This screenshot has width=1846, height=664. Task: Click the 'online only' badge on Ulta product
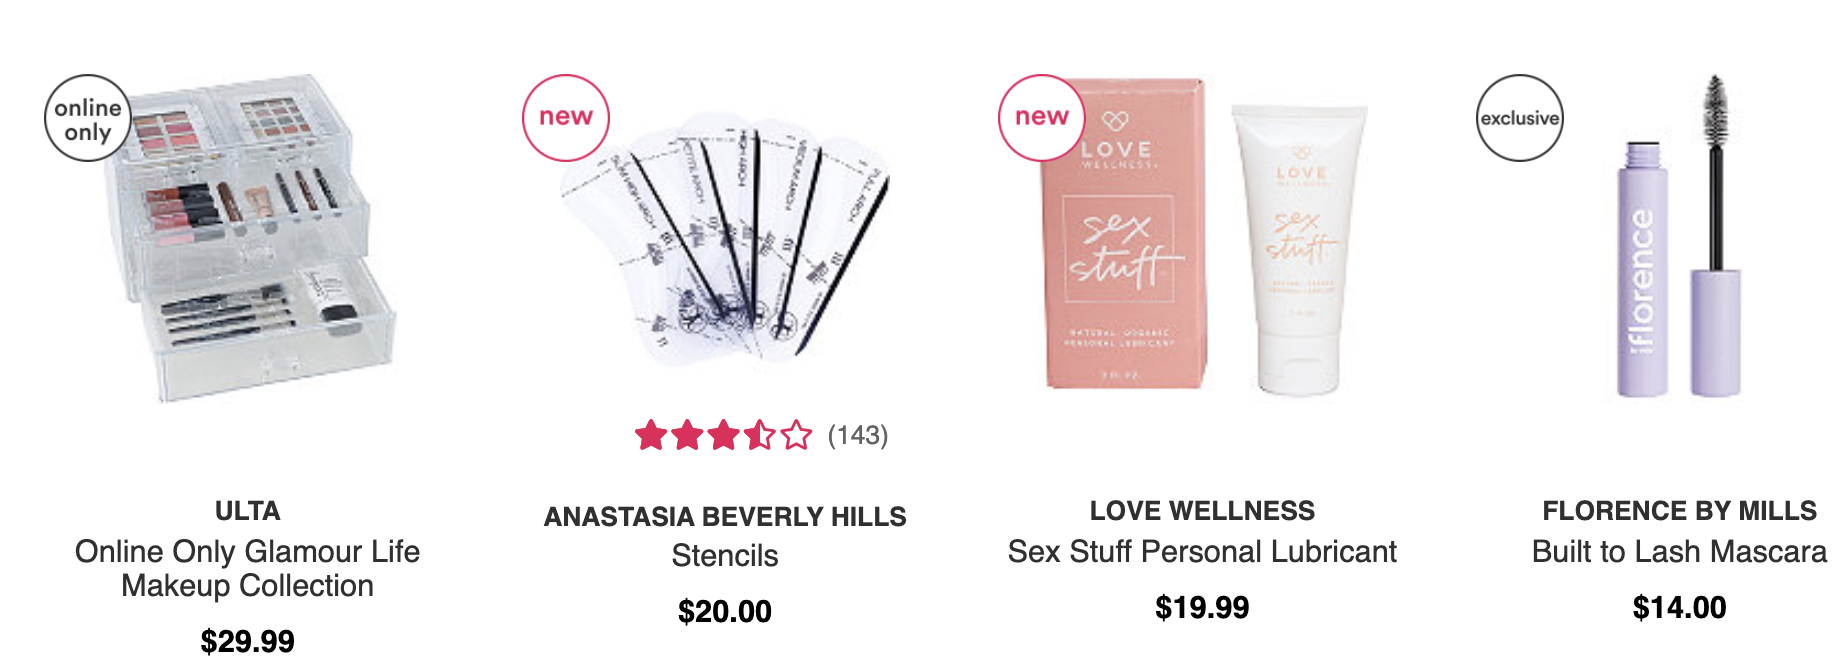coord(88,118)
